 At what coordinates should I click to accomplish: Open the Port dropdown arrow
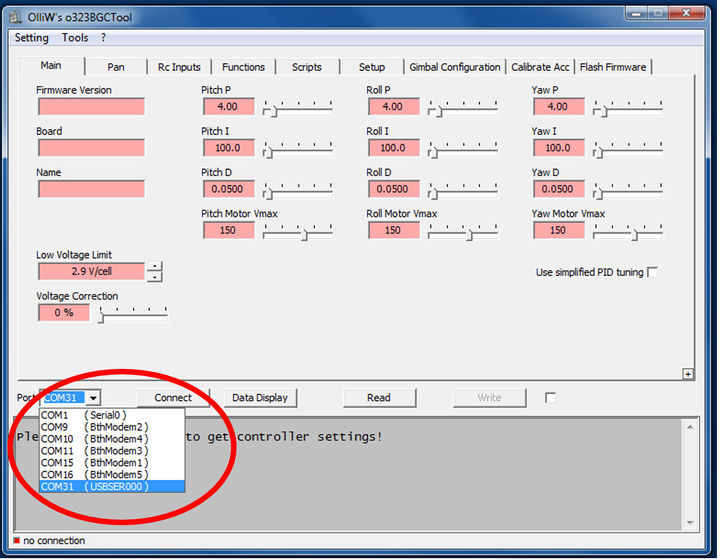point(93,397)
